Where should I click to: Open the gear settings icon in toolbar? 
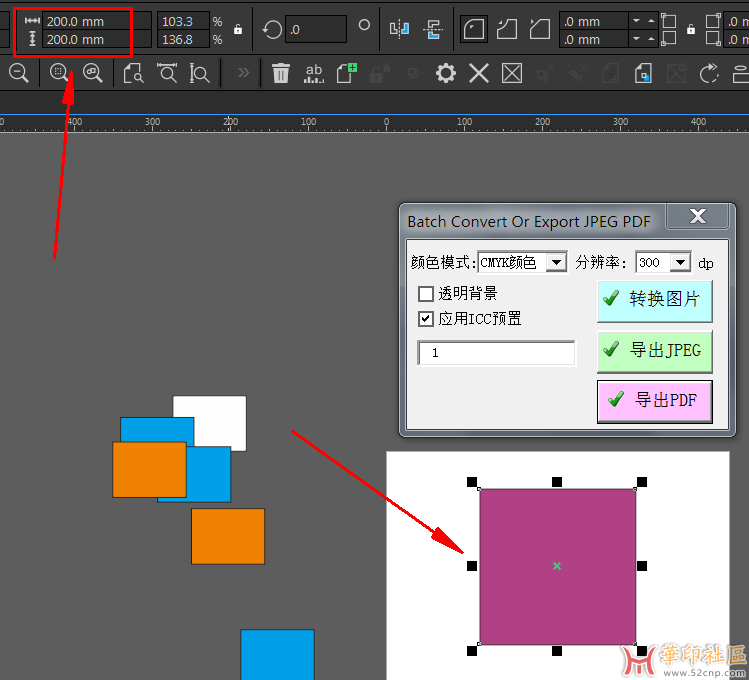pyautogui.click(x=446, y=73)
